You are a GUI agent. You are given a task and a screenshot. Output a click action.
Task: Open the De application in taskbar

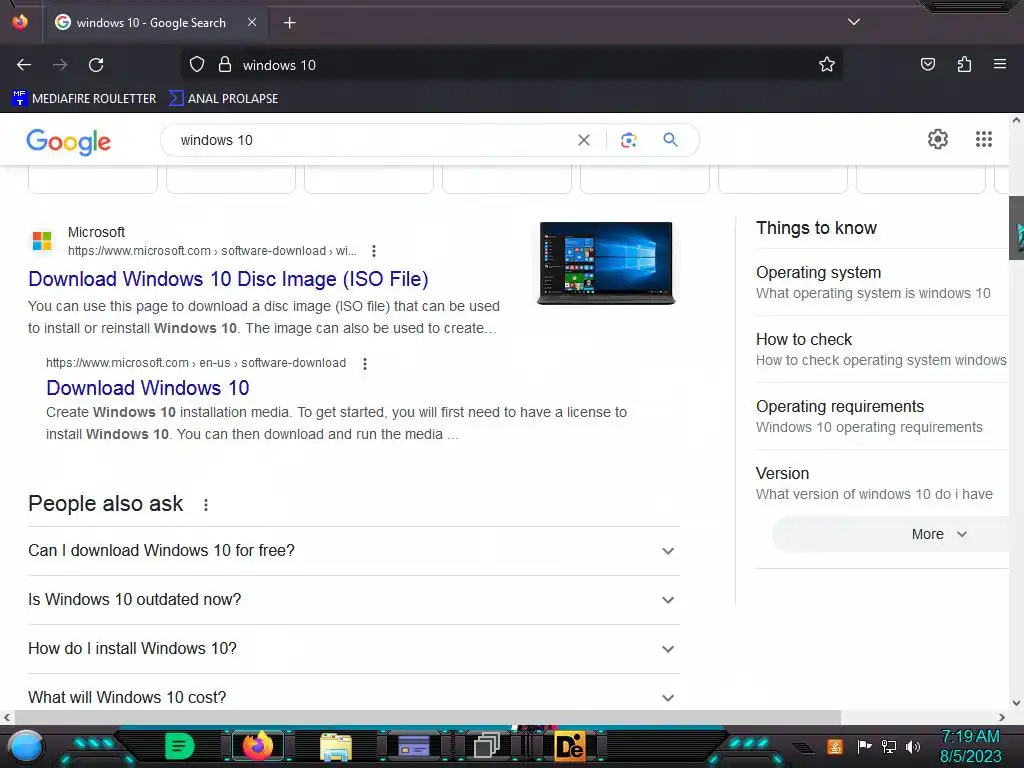click(569, 746)
